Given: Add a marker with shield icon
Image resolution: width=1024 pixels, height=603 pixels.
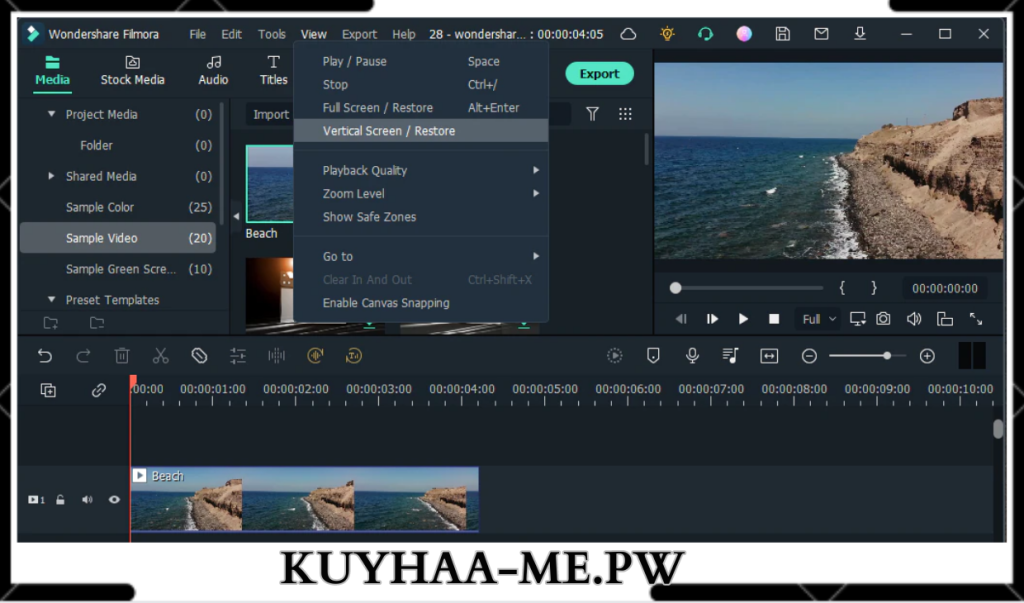Looking at the screenshot, I should tap(653, 356).
